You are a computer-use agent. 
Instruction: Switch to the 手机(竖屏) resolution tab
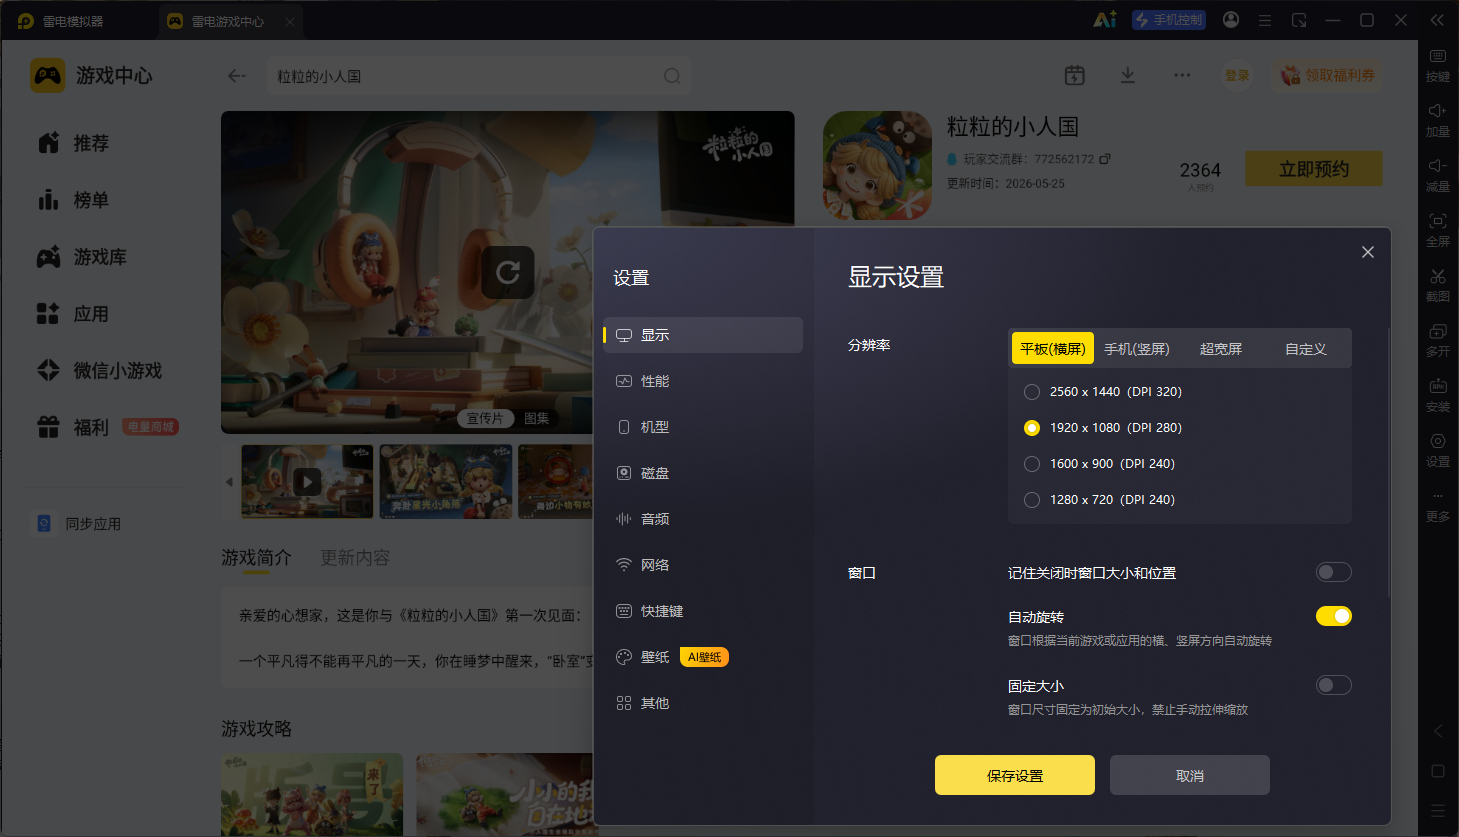(1137, 349)
